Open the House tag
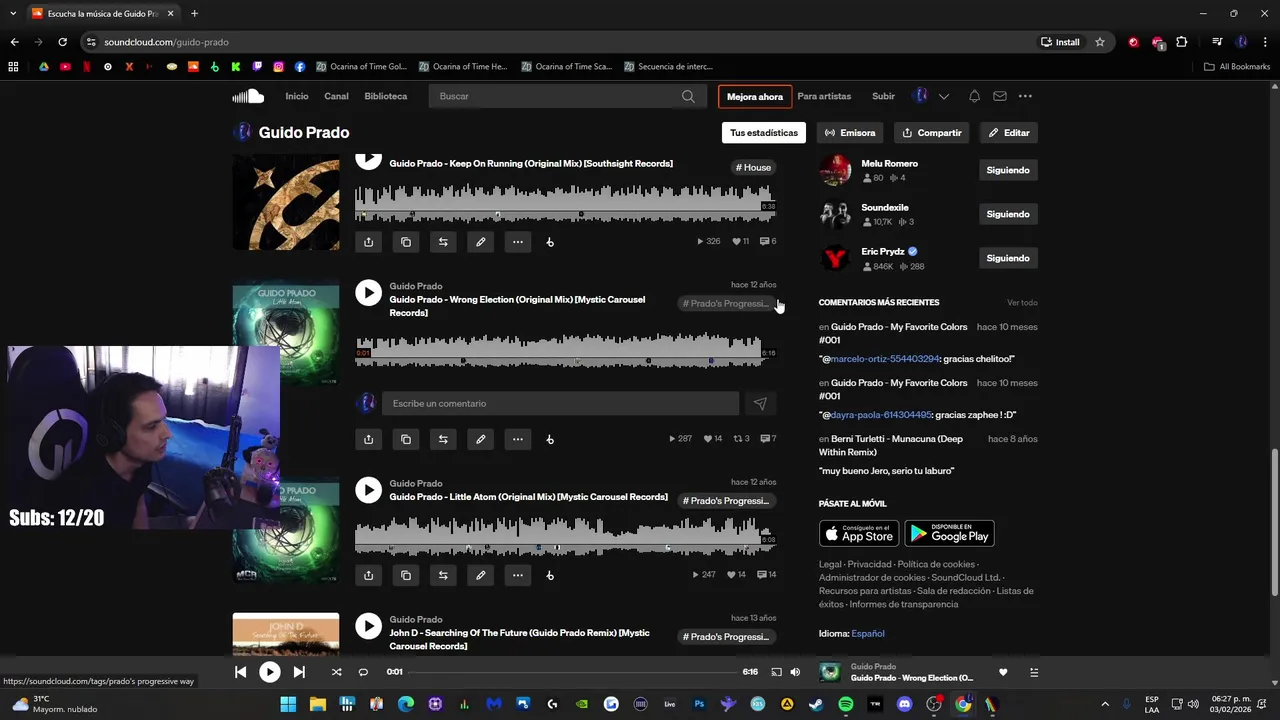The width and height of the screenshot is (1280, 720). [753, 168]
